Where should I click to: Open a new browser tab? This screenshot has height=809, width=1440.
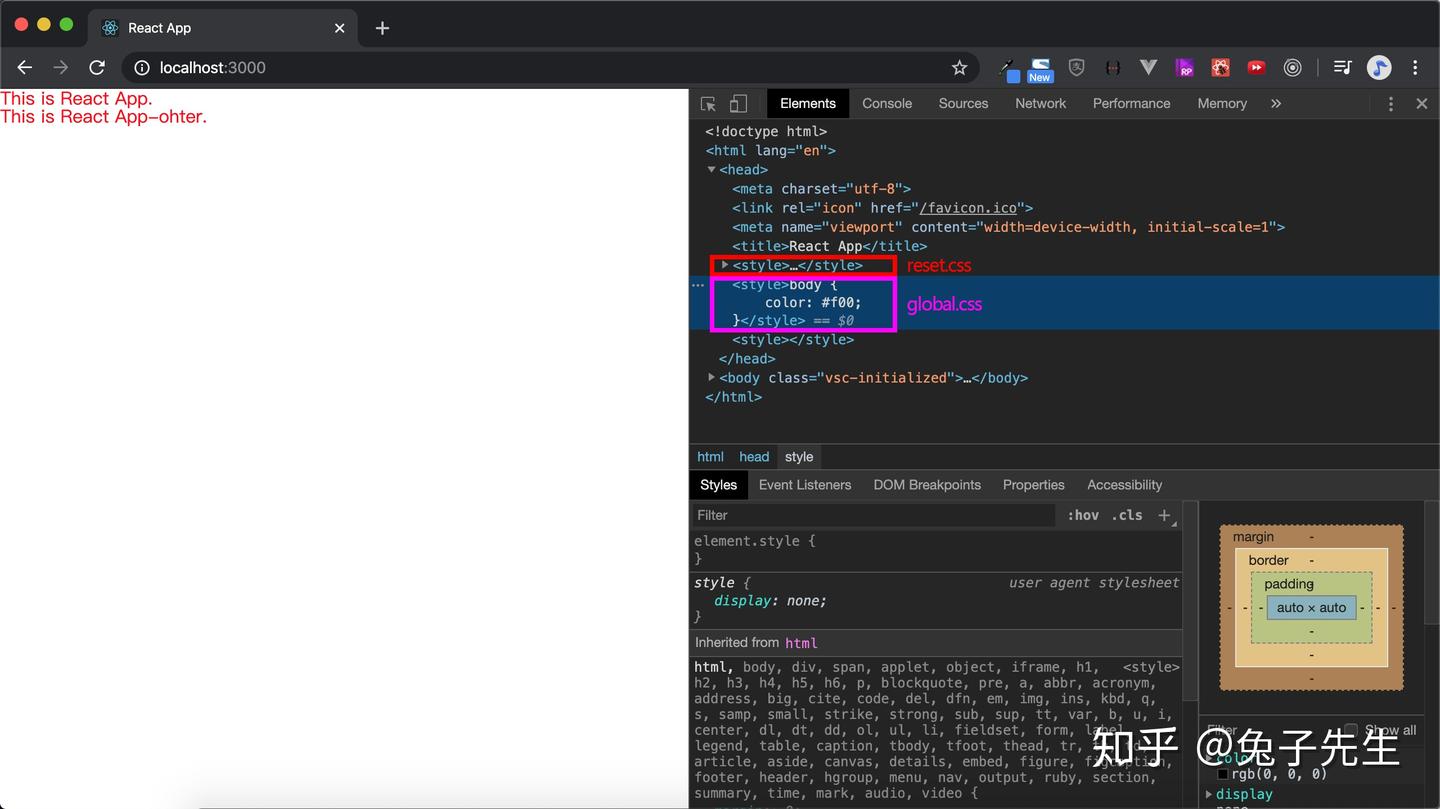382,28
